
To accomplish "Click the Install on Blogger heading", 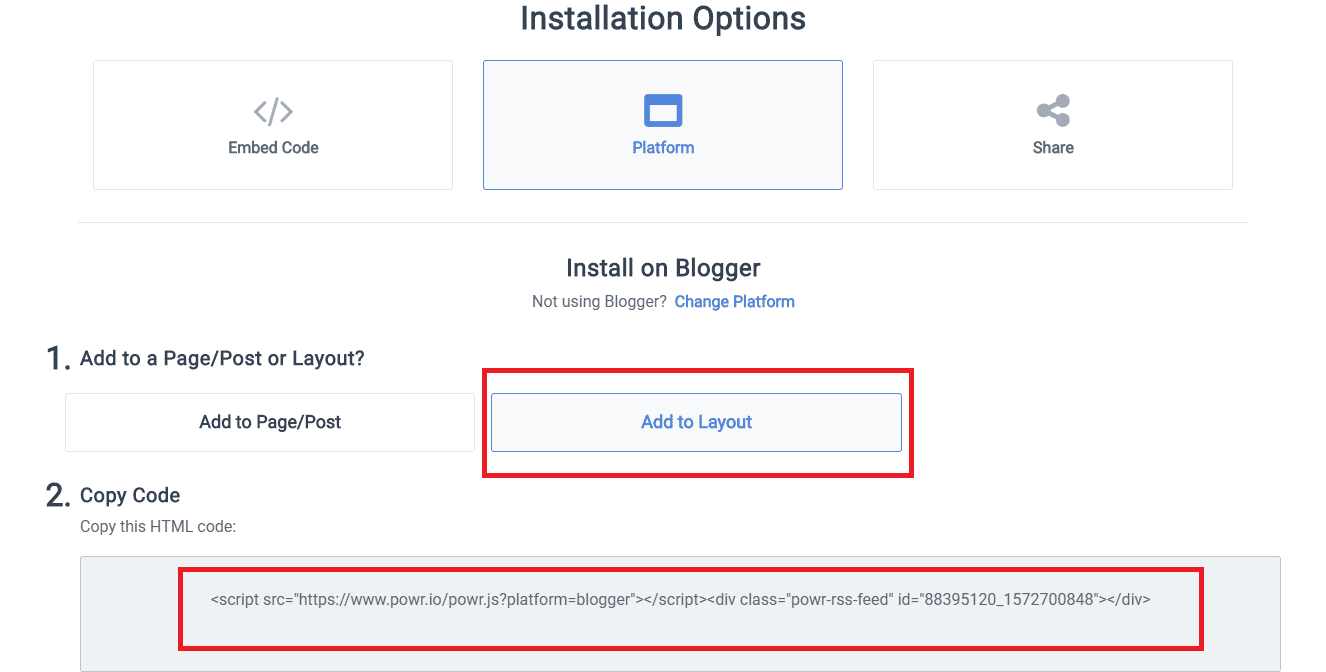I will [663, 268].
